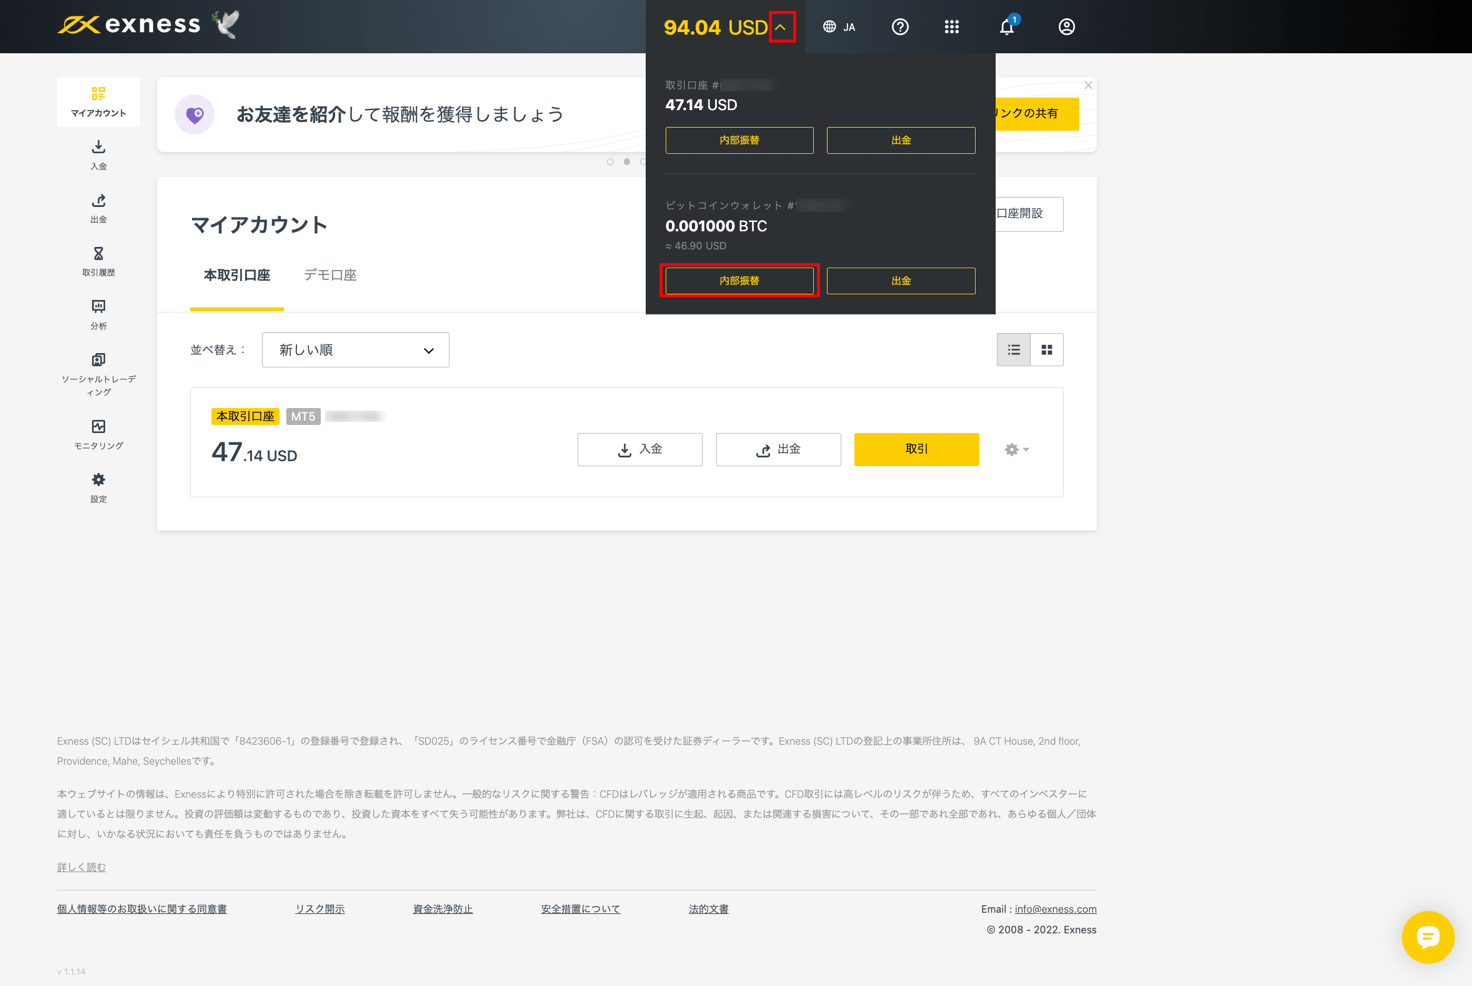Open the apps grid icon in header
The image size is (1472, 986).
point(952,27)
